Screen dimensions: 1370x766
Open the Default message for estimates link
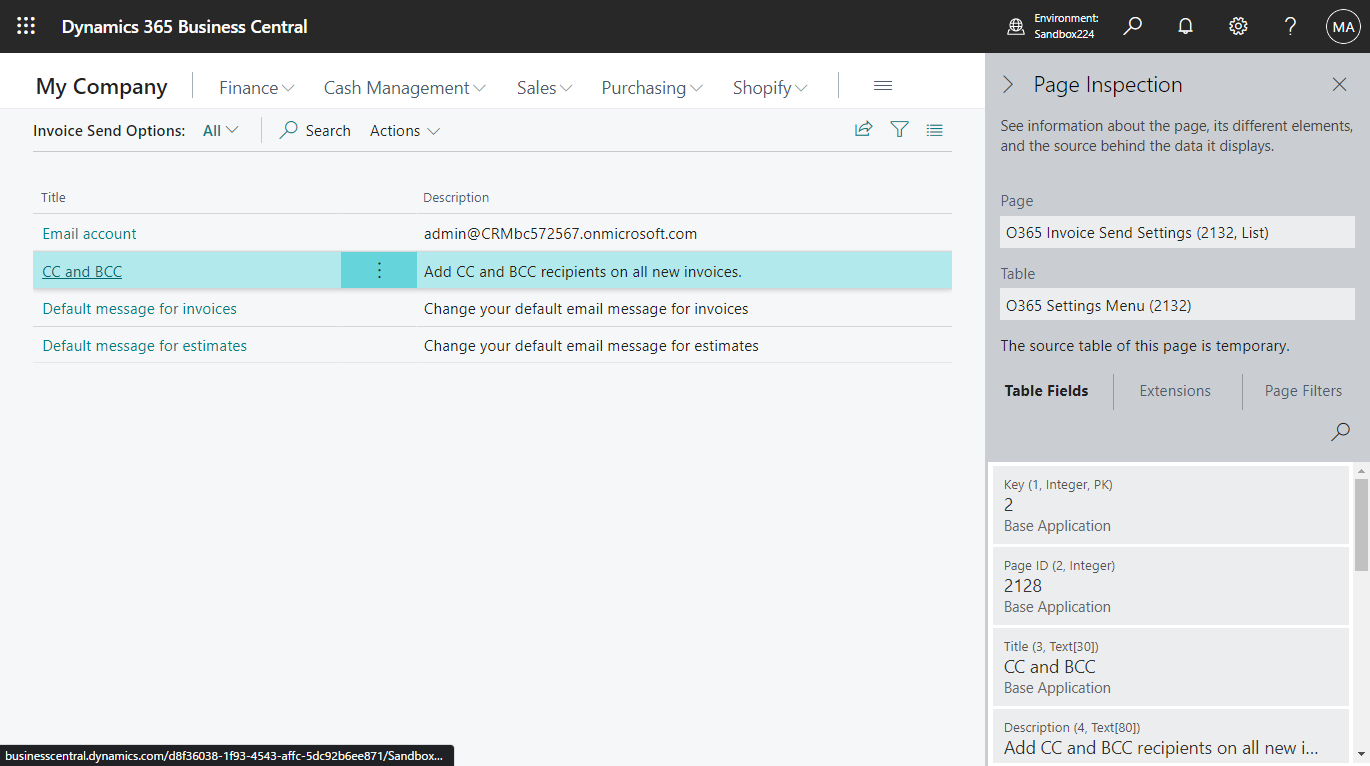coord(144,345)
